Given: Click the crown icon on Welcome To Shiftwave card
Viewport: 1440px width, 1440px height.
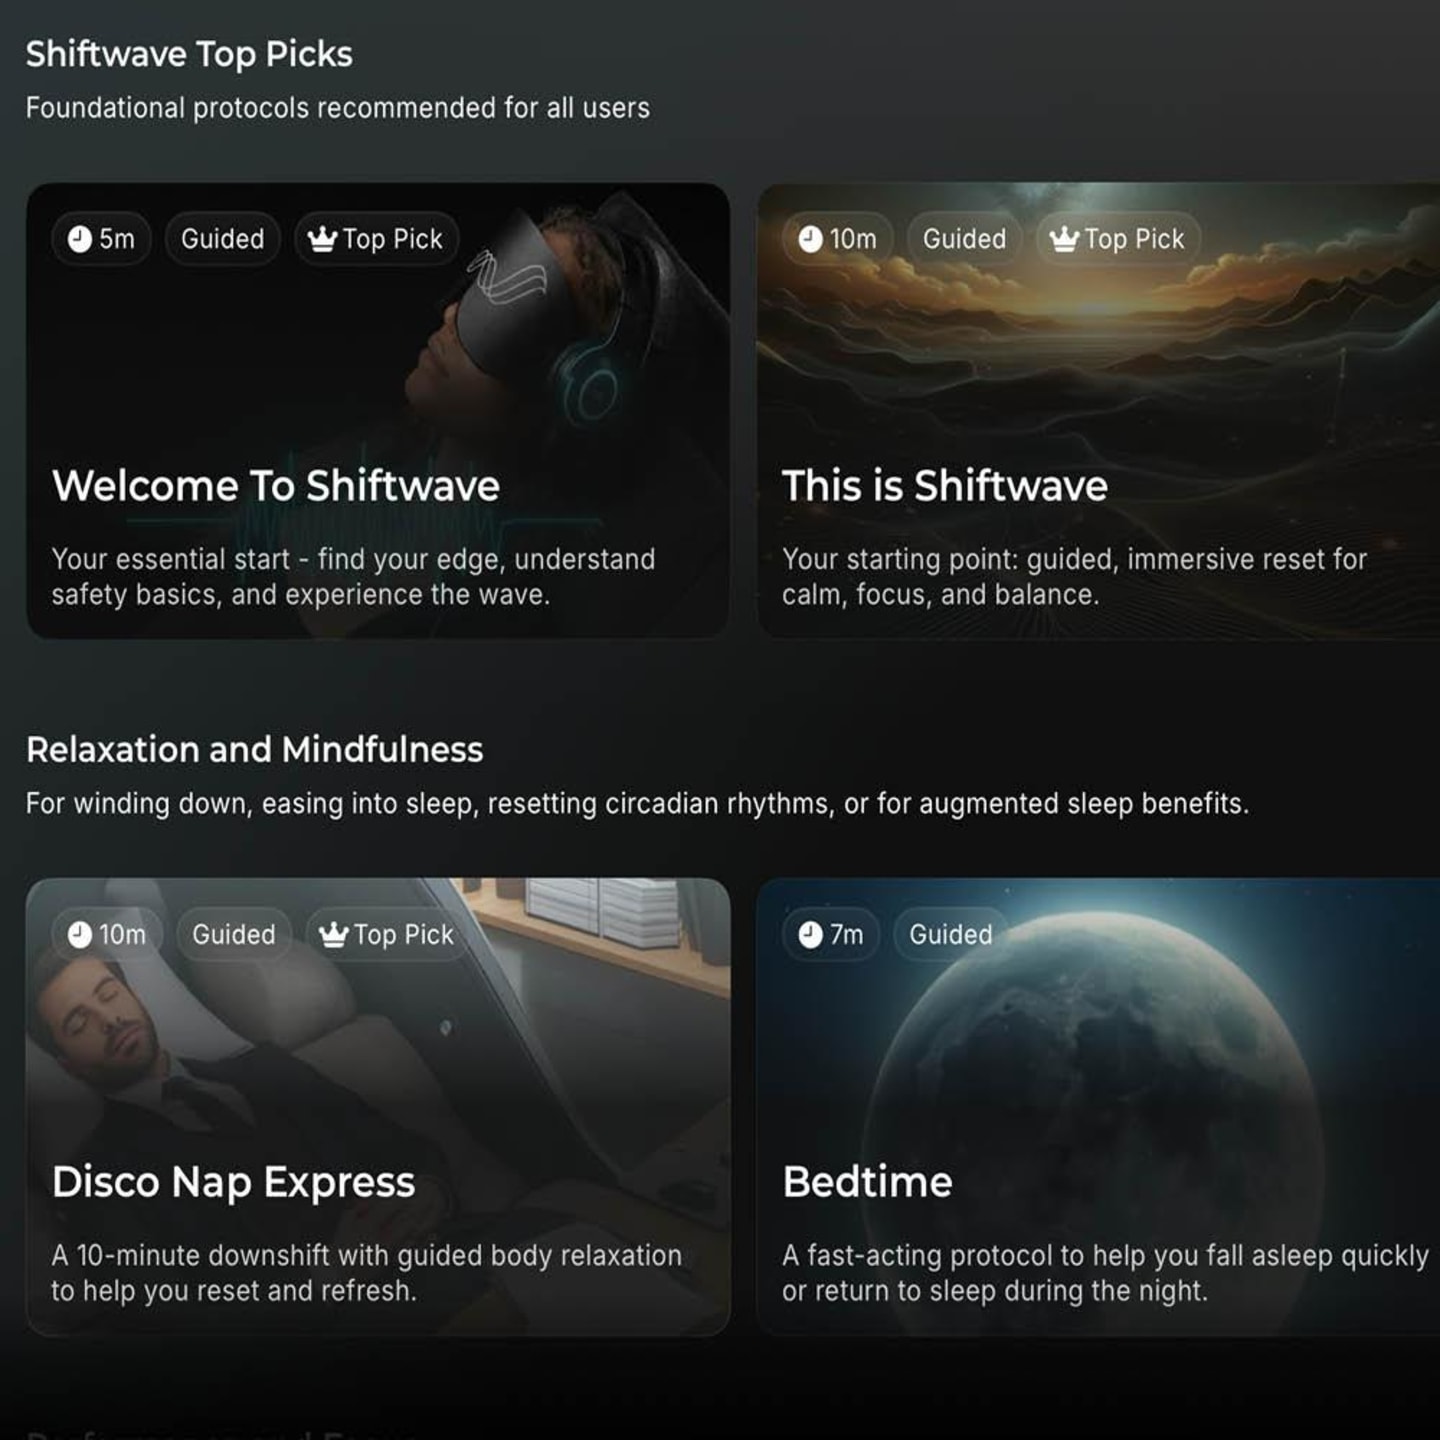Looking at the screenshot, I should (322, 239).
